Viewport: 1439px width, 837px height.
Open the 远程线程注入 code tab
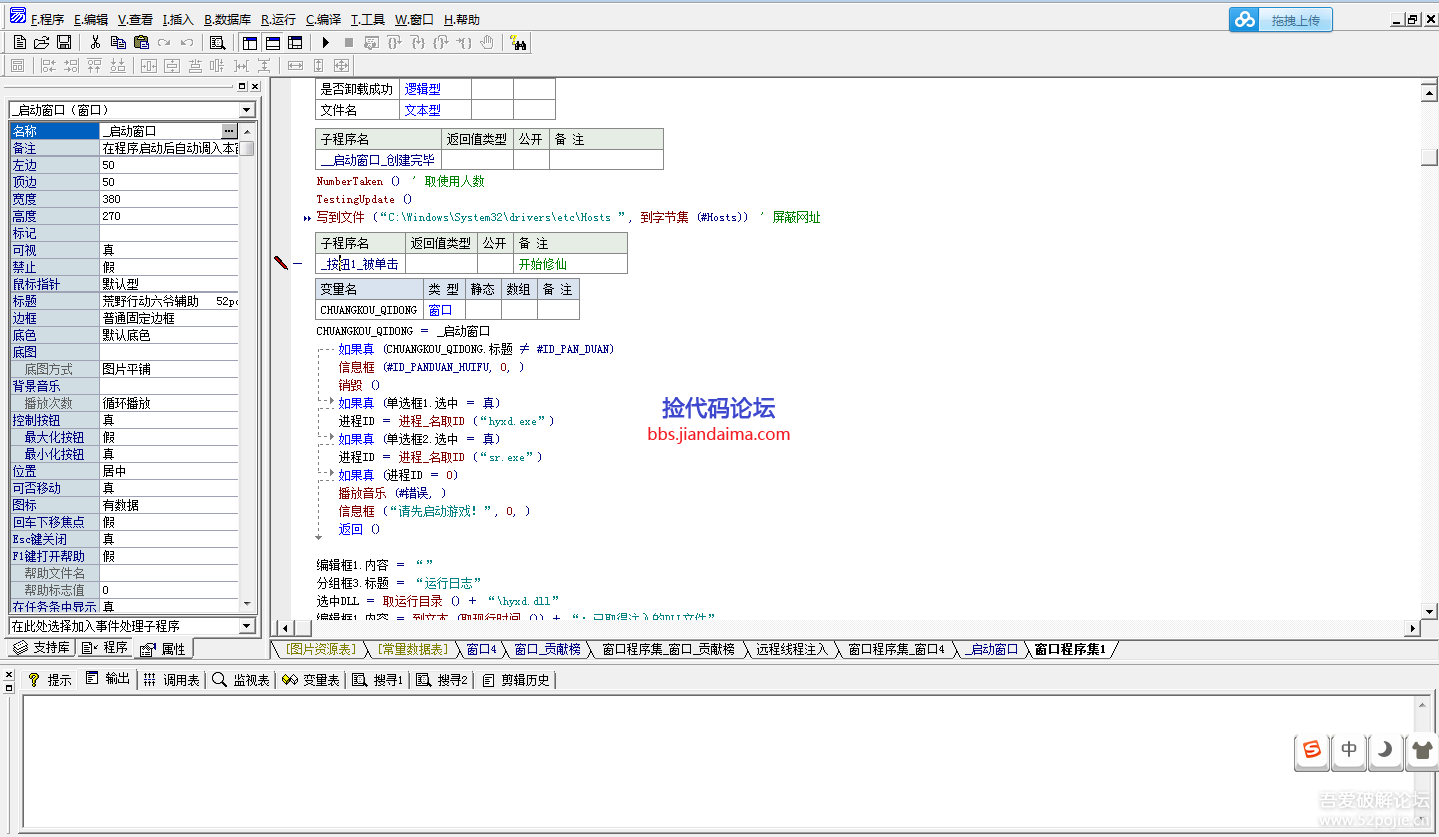coord(792,650)
